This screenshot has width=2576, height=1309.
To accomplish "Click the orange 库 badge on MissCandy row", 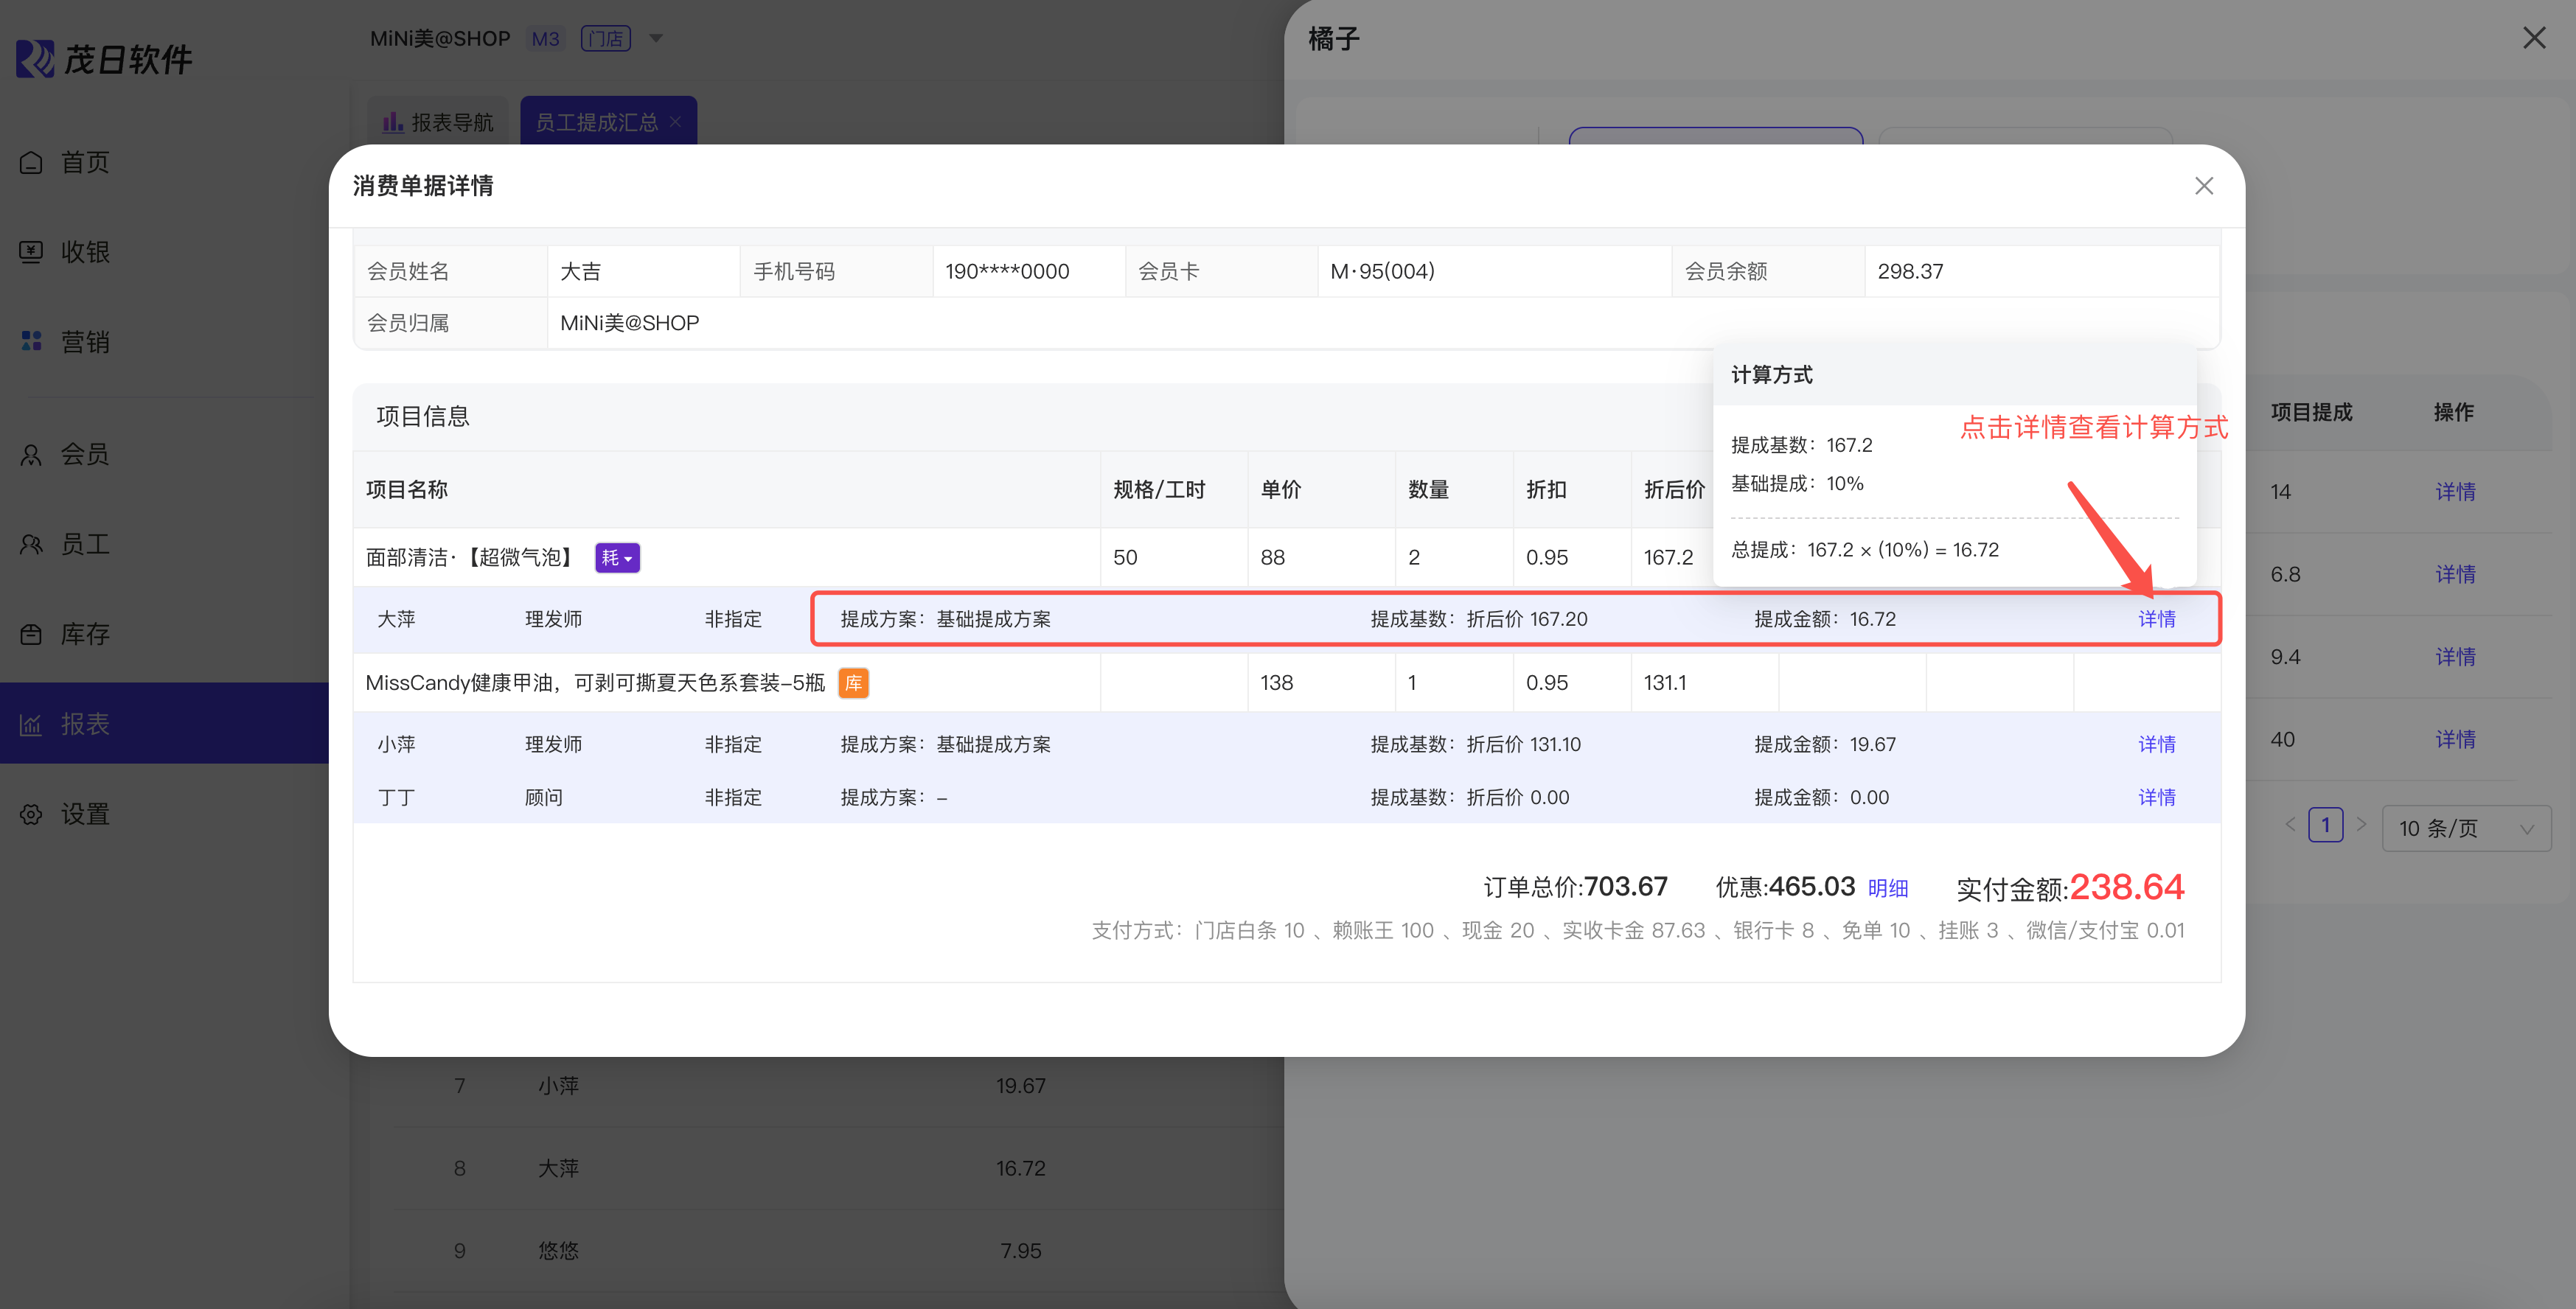I will tap(853, 683).
